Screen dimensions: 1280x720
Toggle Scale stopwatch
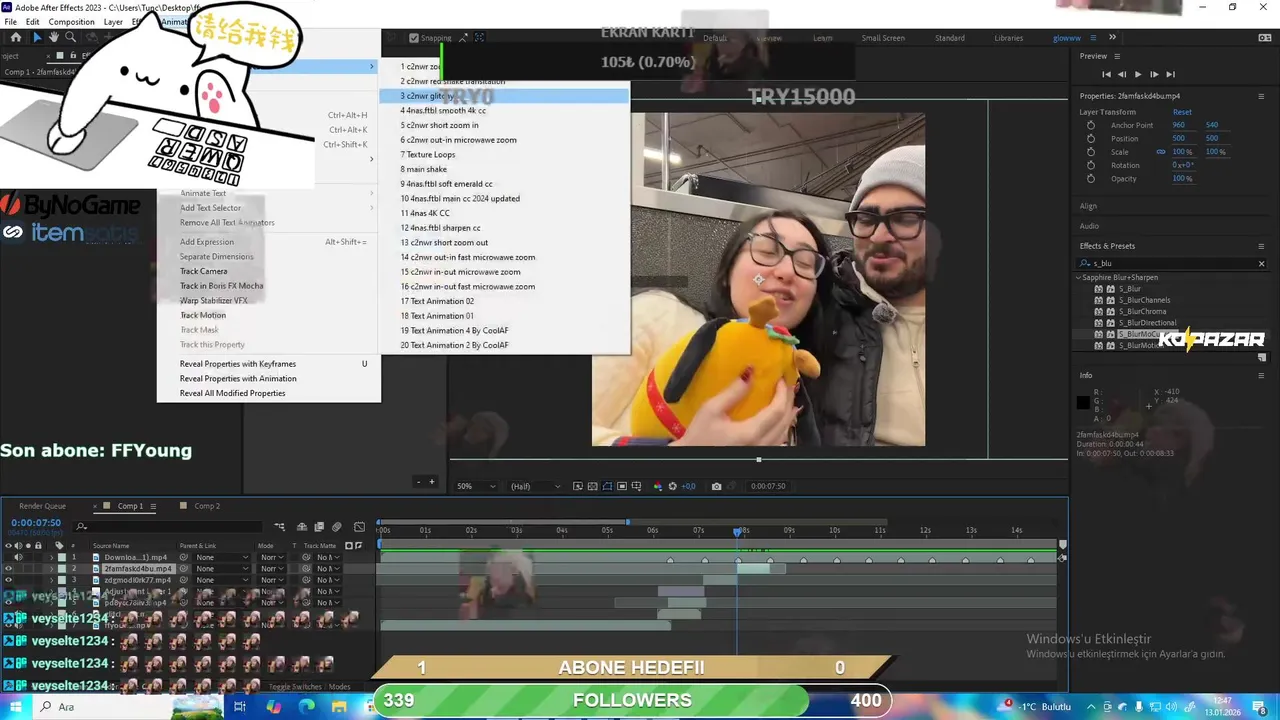click(x=1091, y=152)
